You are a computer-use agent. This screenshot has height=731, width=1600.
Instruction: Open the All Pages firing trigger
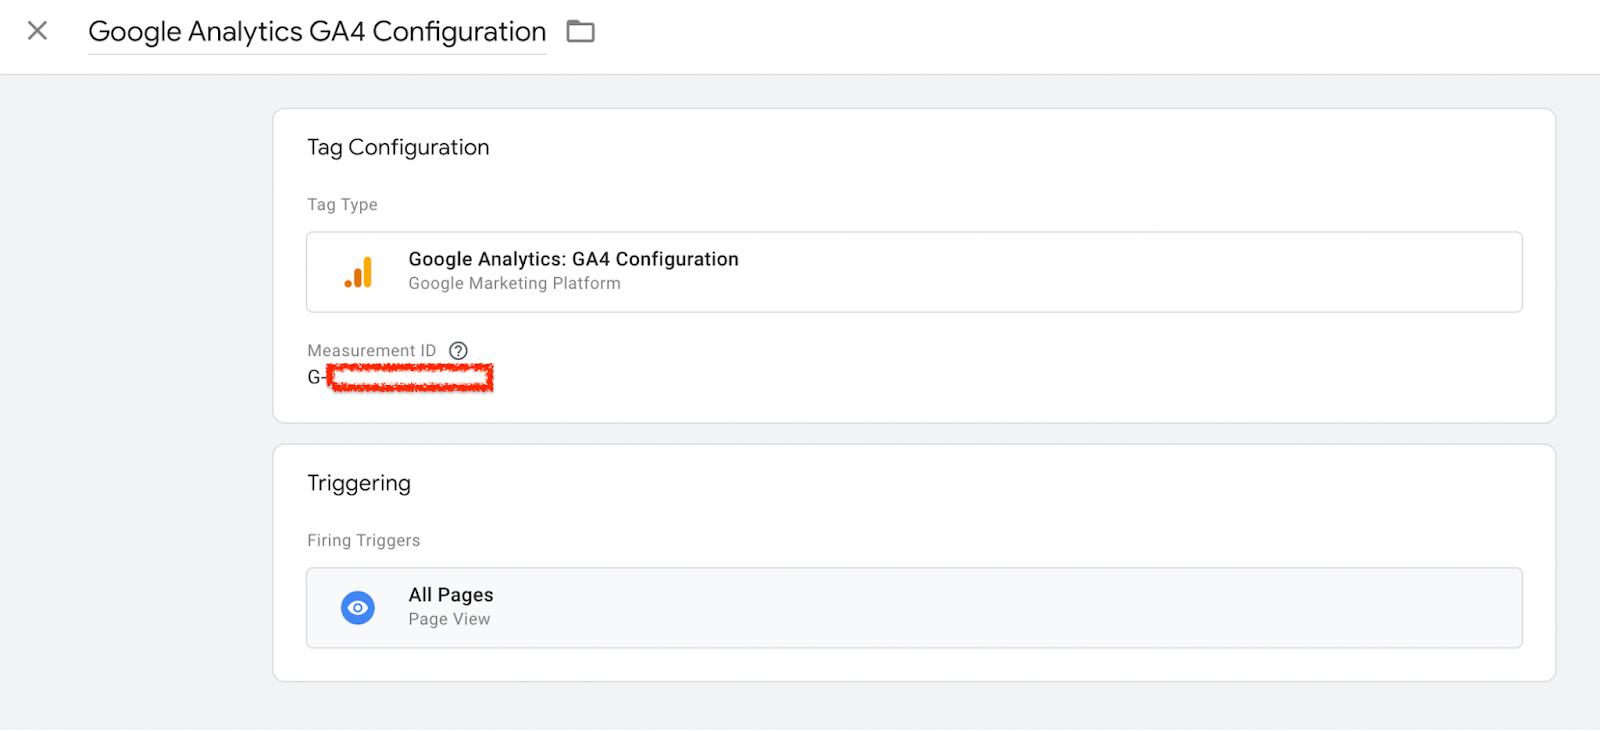tap(914, 608)
